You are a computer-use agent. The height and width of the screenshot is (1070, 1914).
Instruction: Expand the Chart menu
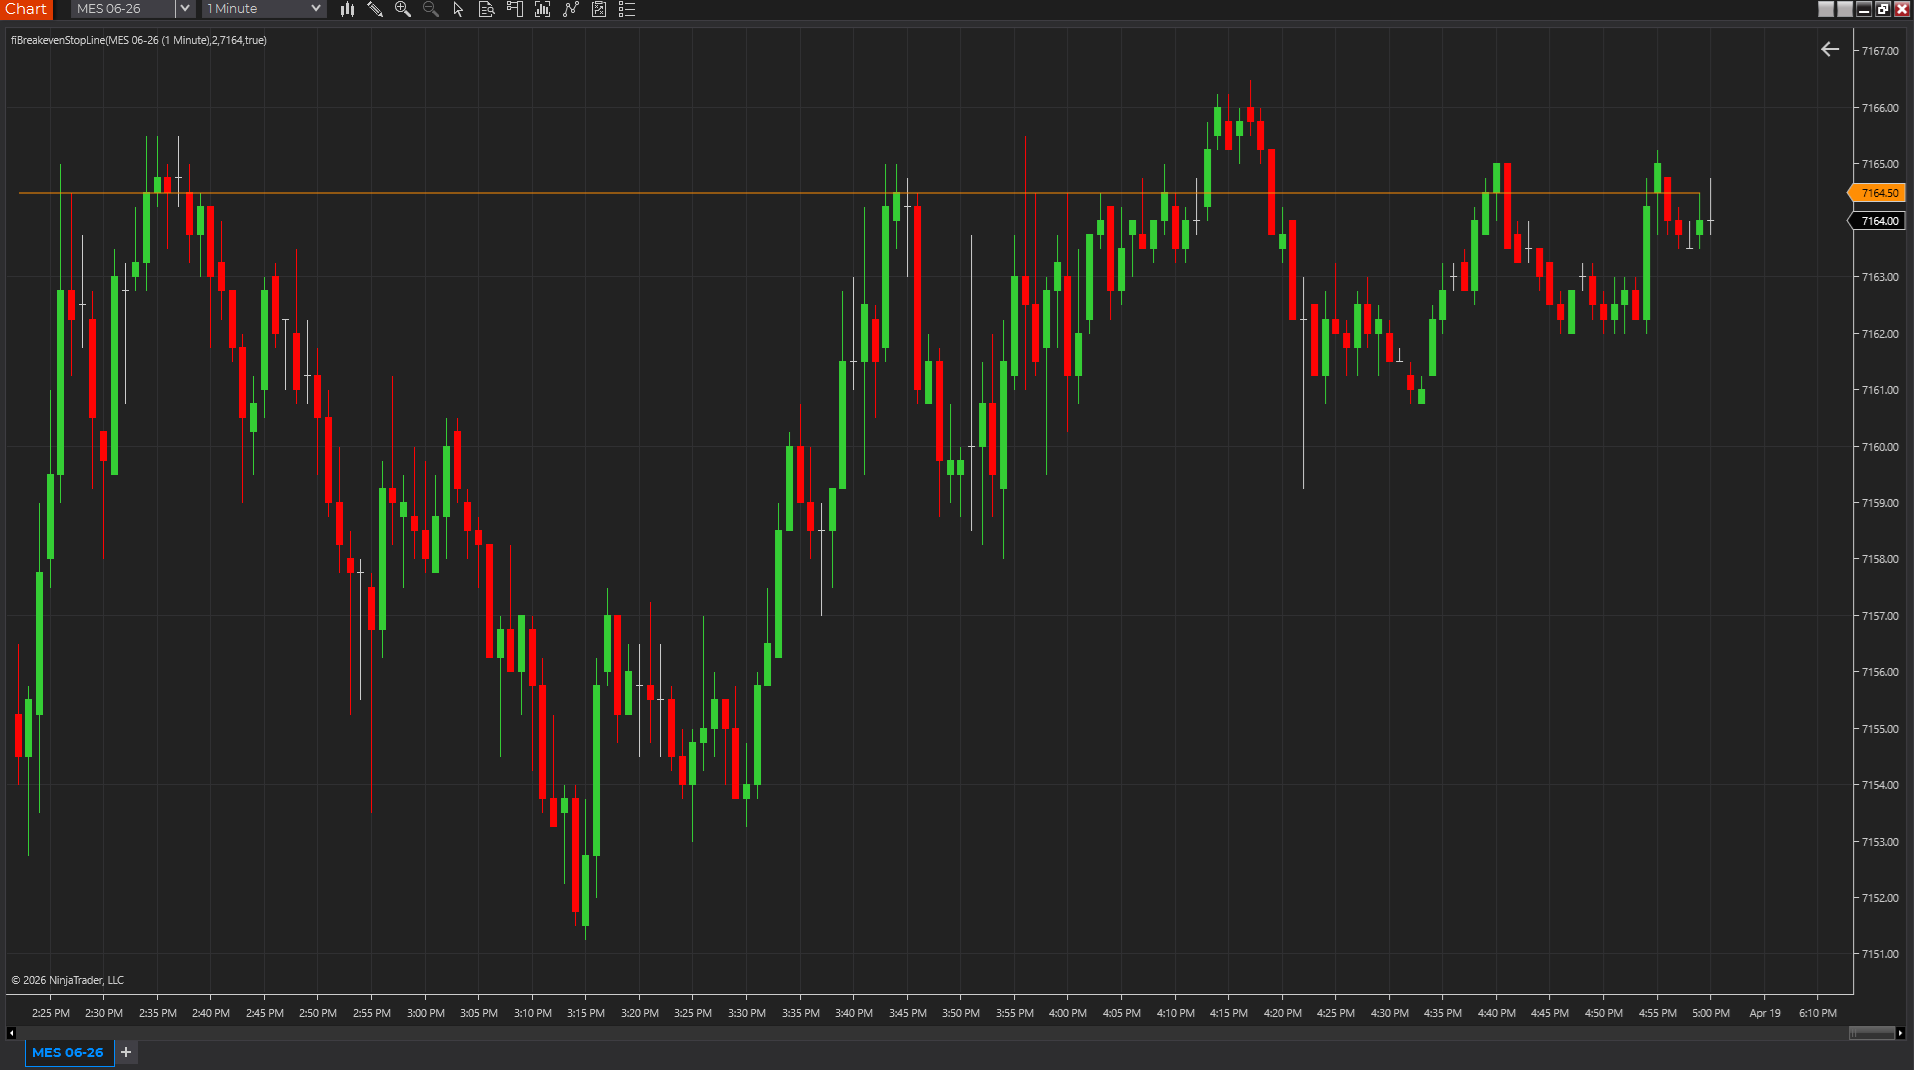(x=26, y=9)
